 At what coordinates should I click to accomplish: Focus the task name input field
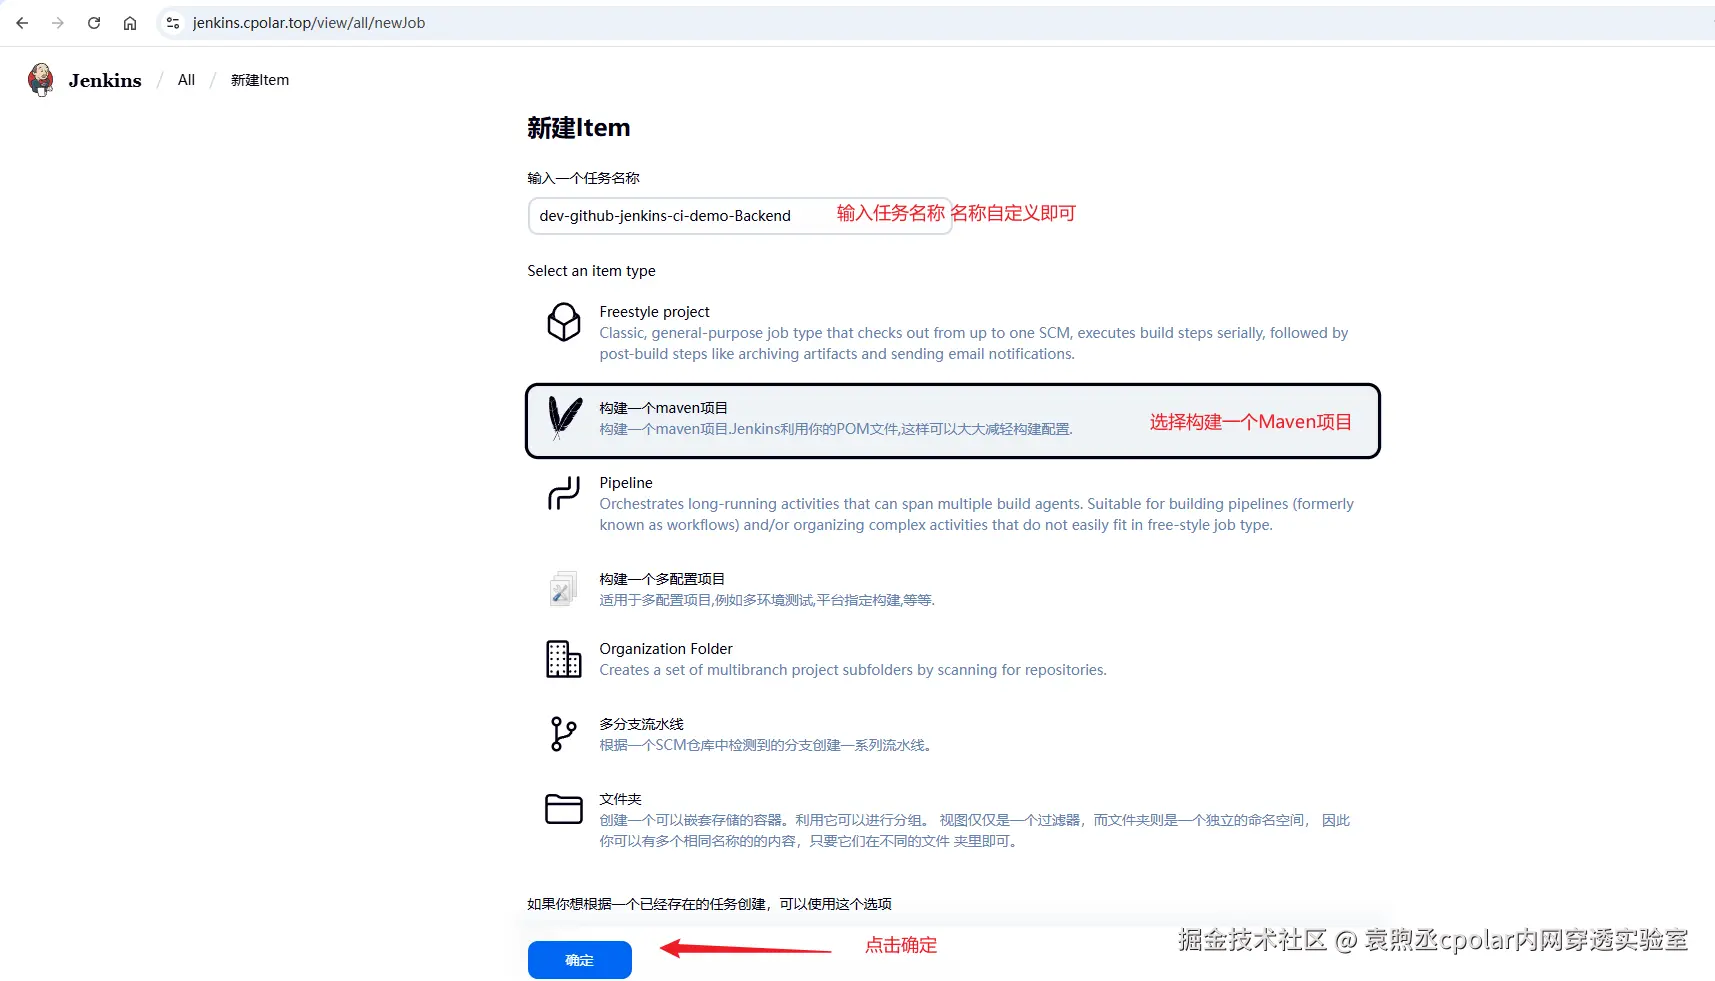(x=740, y=216)
